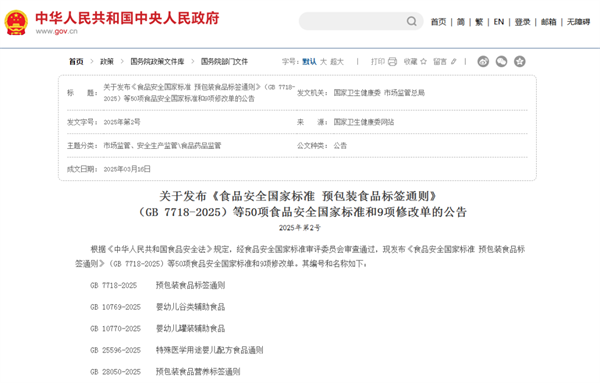600x383 pixels.
Task: Click the star icon beside 收藏
Action: coord(423,61)
